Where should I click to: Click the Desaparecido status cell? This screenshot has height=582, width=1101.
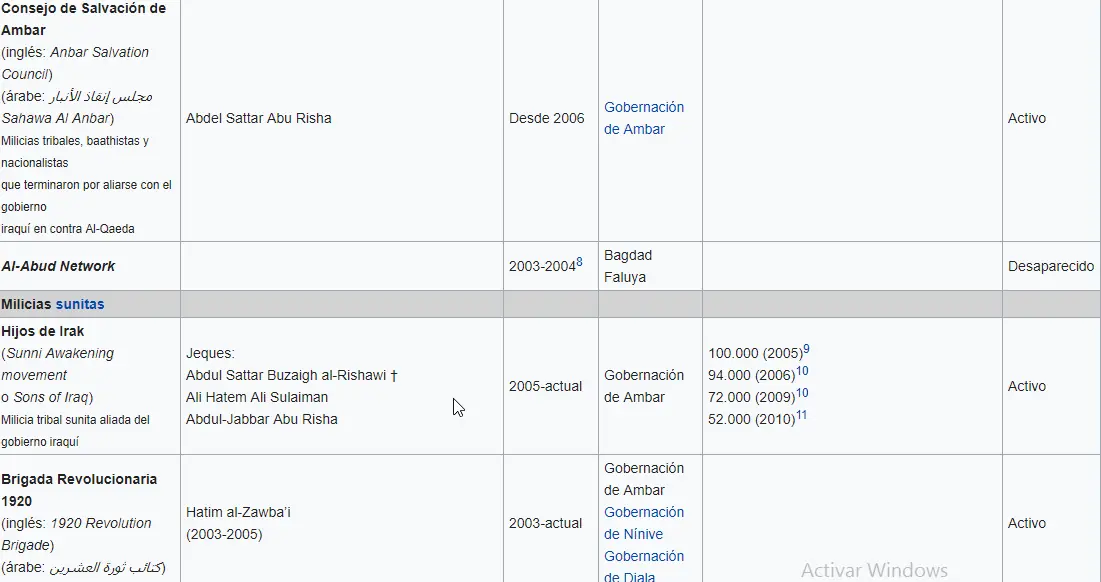(1050, 266)
